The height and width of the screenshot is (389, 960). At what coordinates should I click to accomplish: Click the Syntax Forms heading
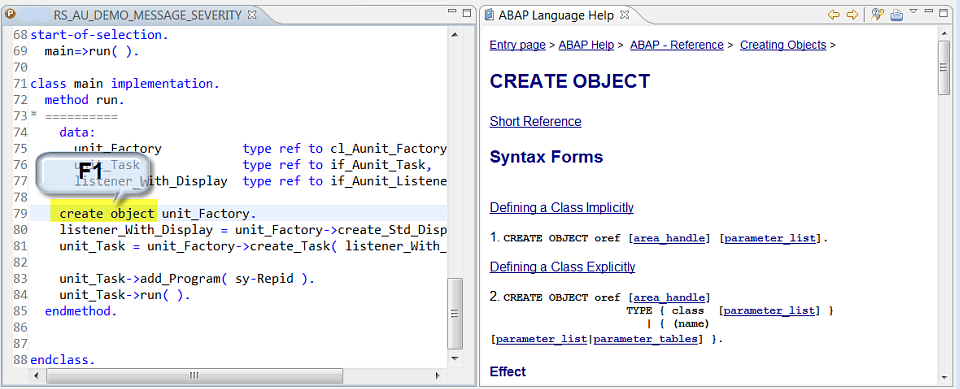point(546,157)
